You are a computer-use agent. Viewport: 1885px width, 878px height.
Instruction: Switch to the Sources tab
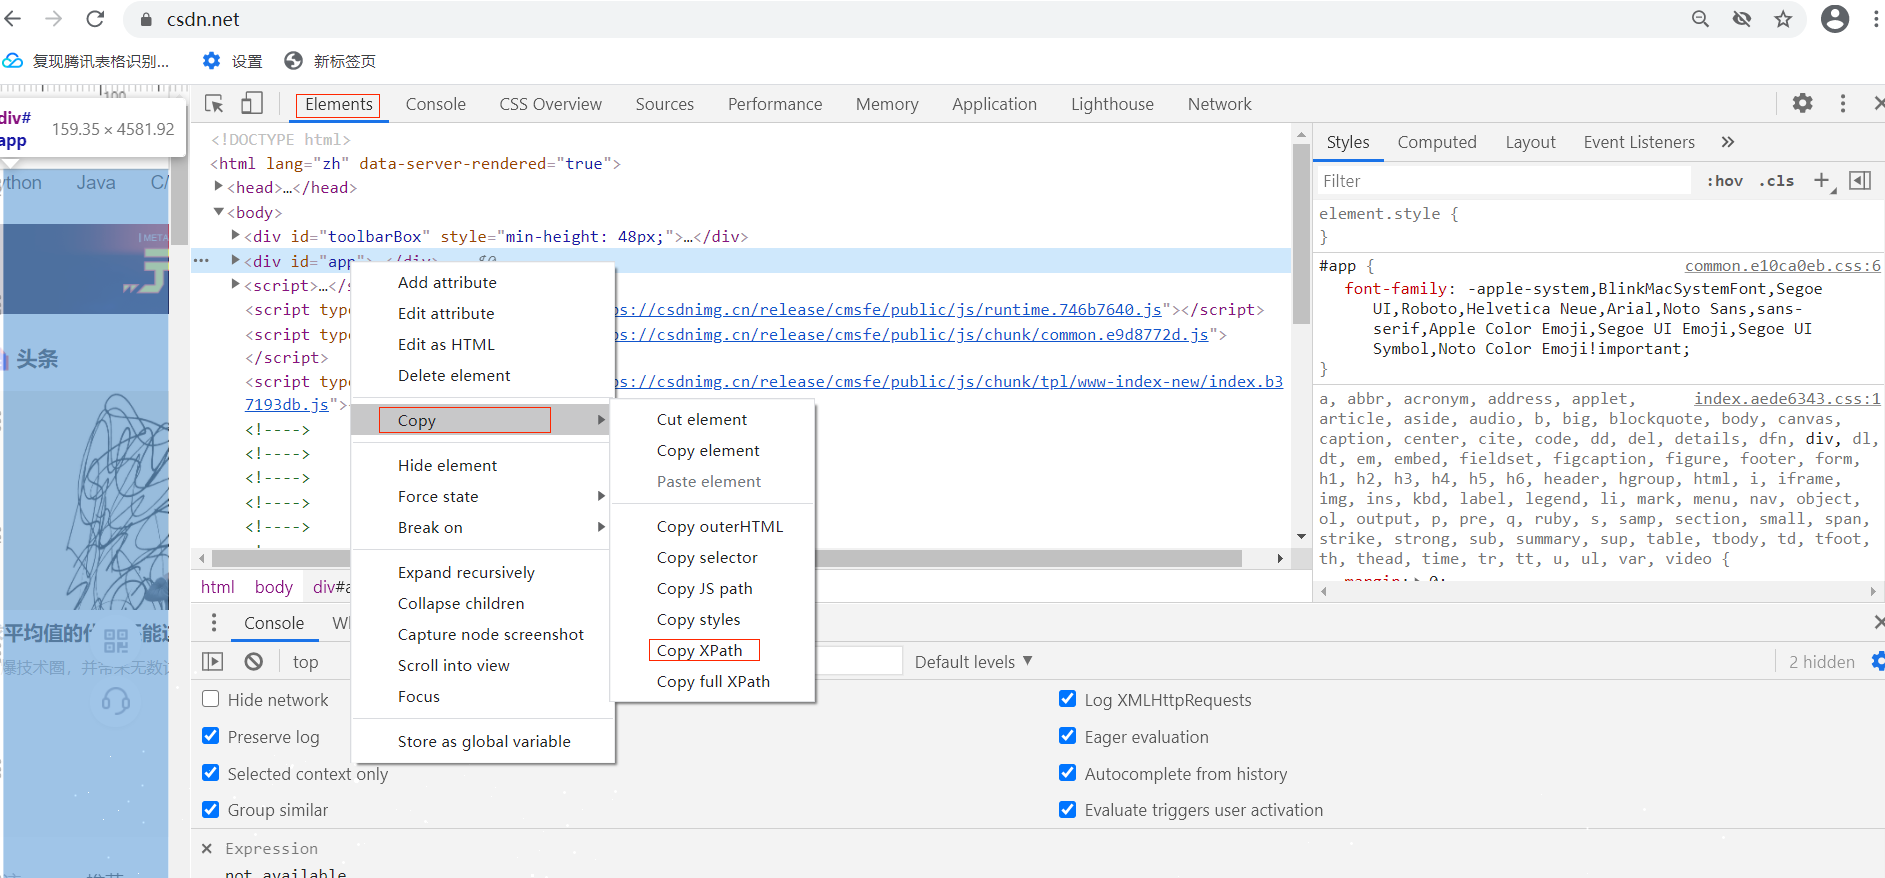tap(664, 104)
